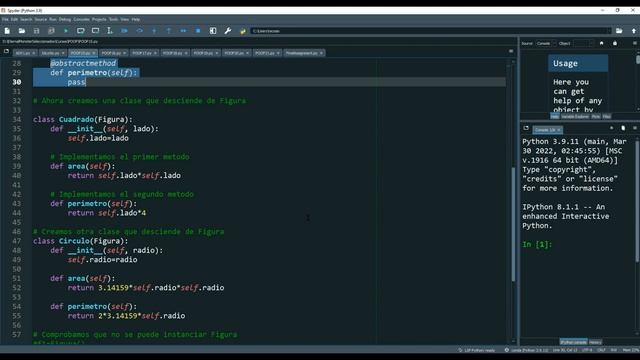Browse working directory folder icon

coord(619,31)
